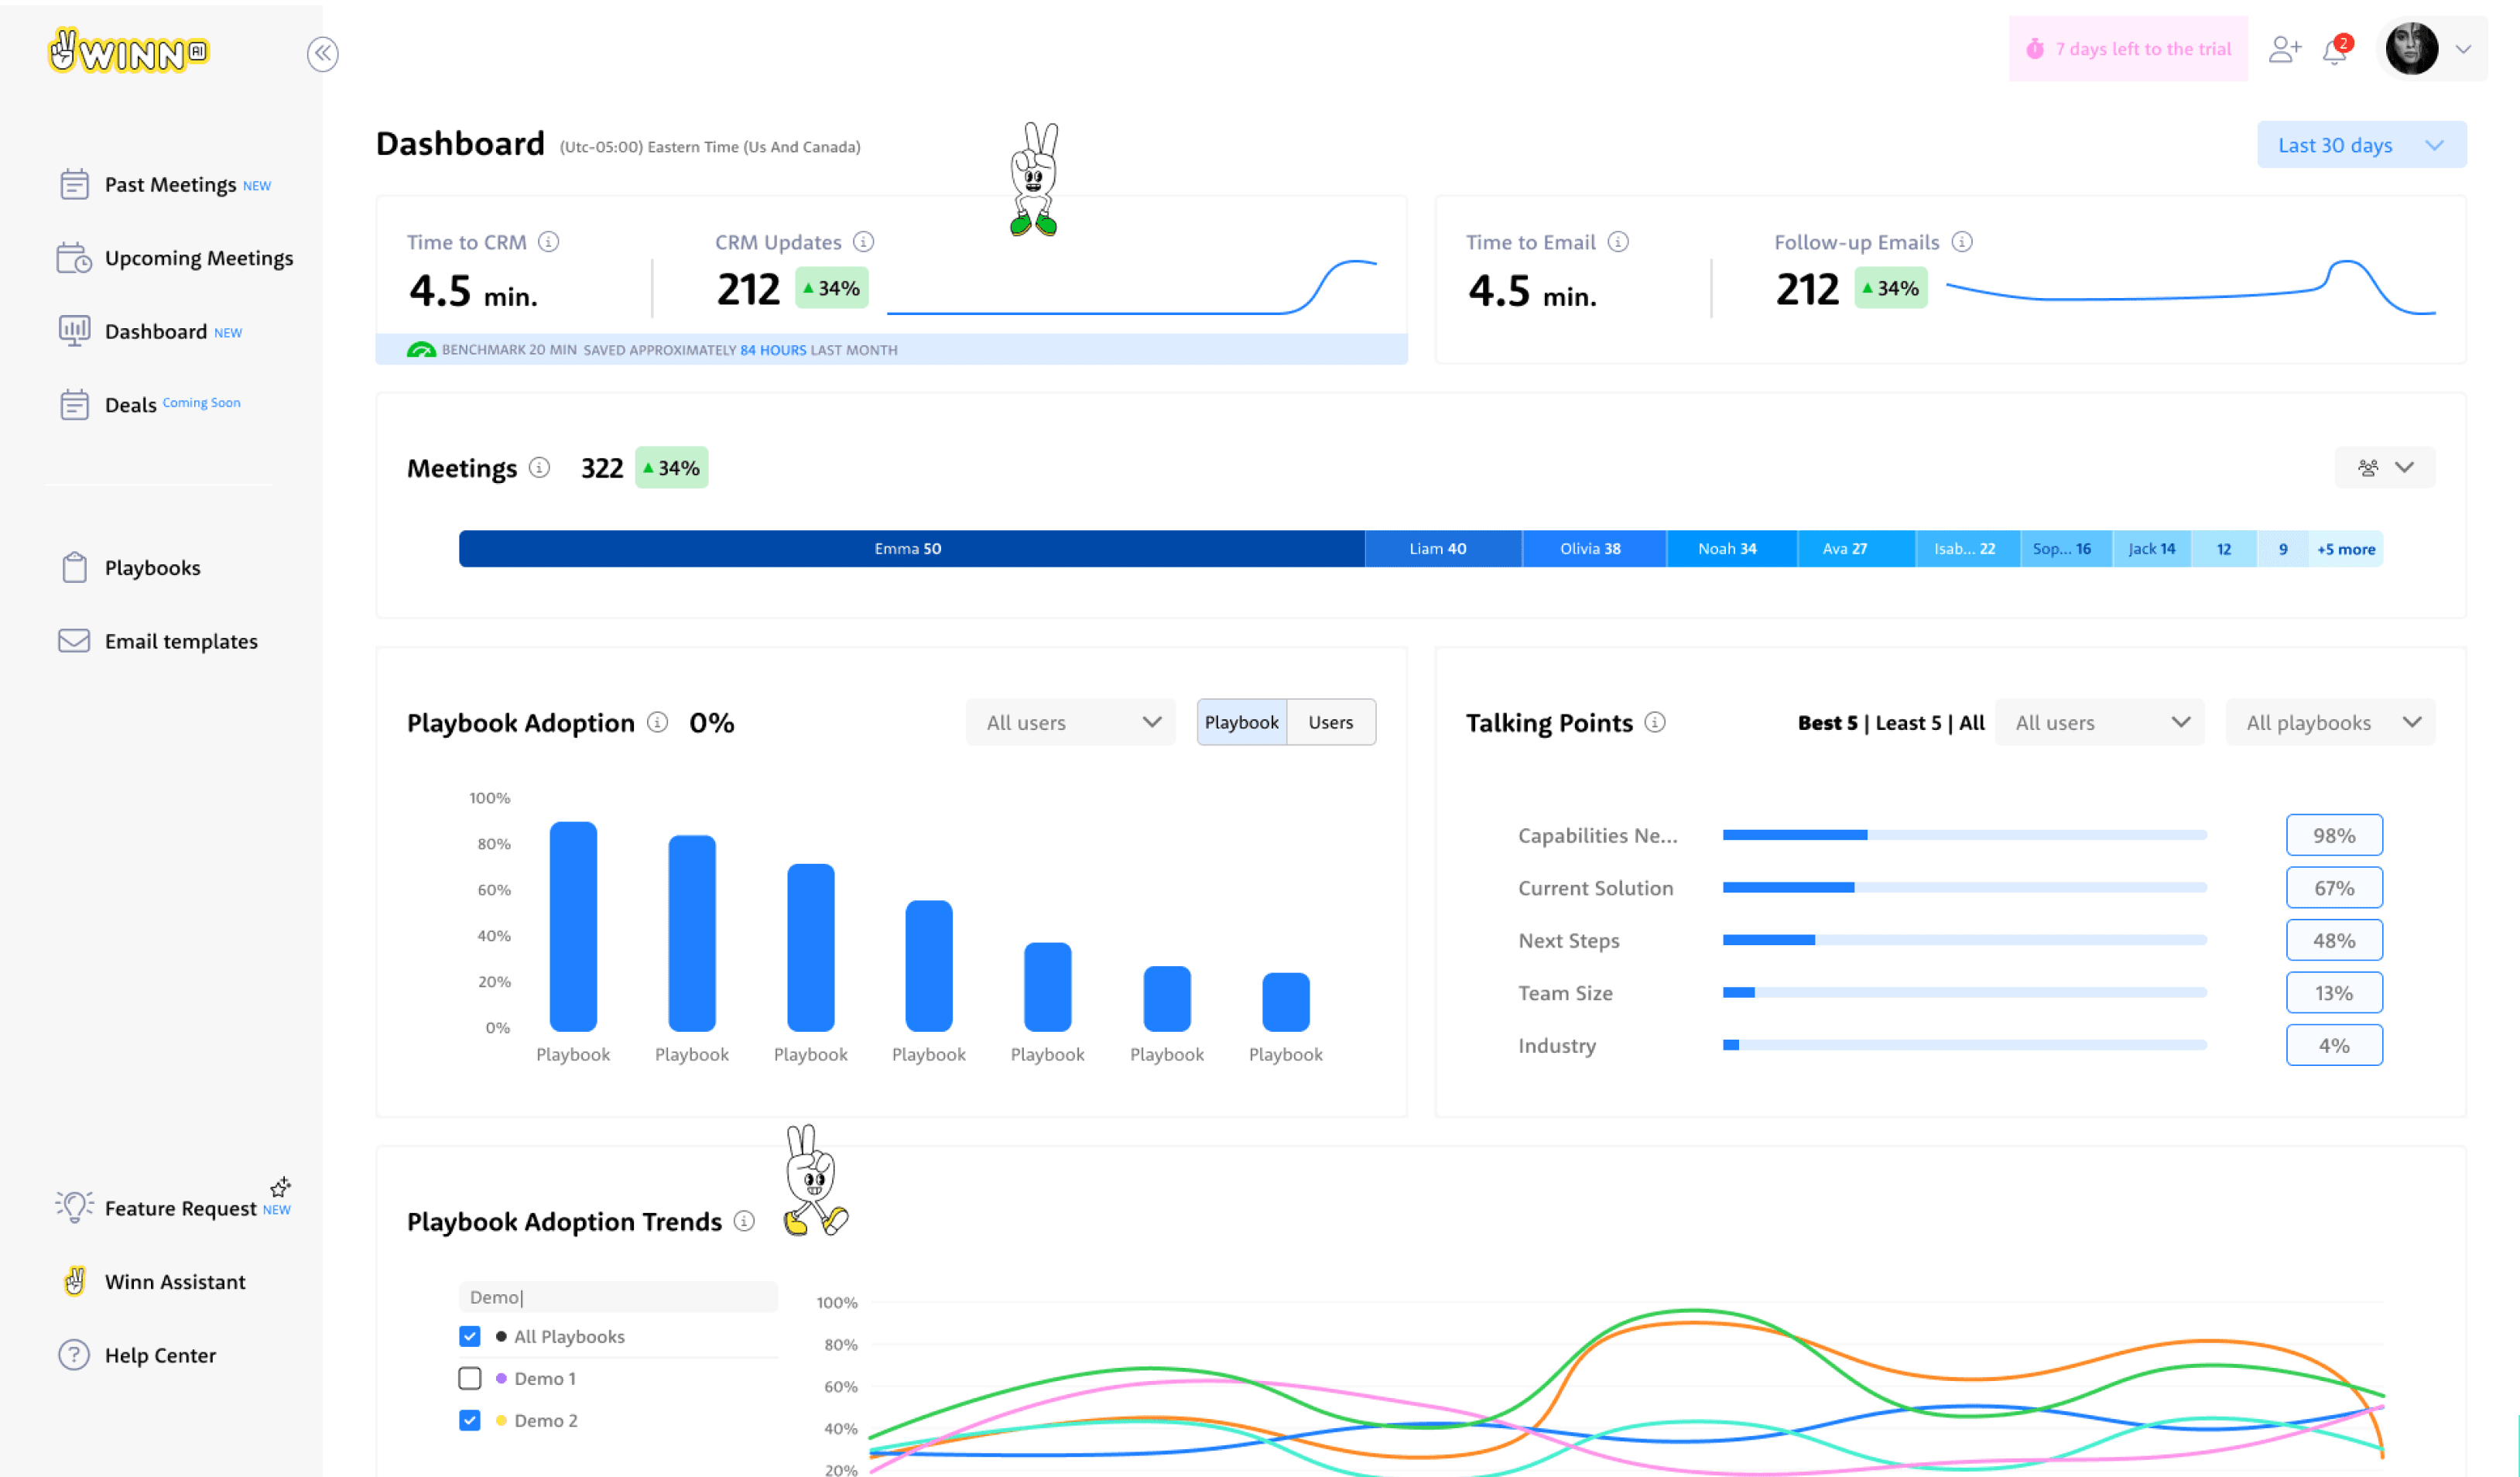Click the info icon next to Follow-up Emails
The image size is (2520, 1477).
1962,241
